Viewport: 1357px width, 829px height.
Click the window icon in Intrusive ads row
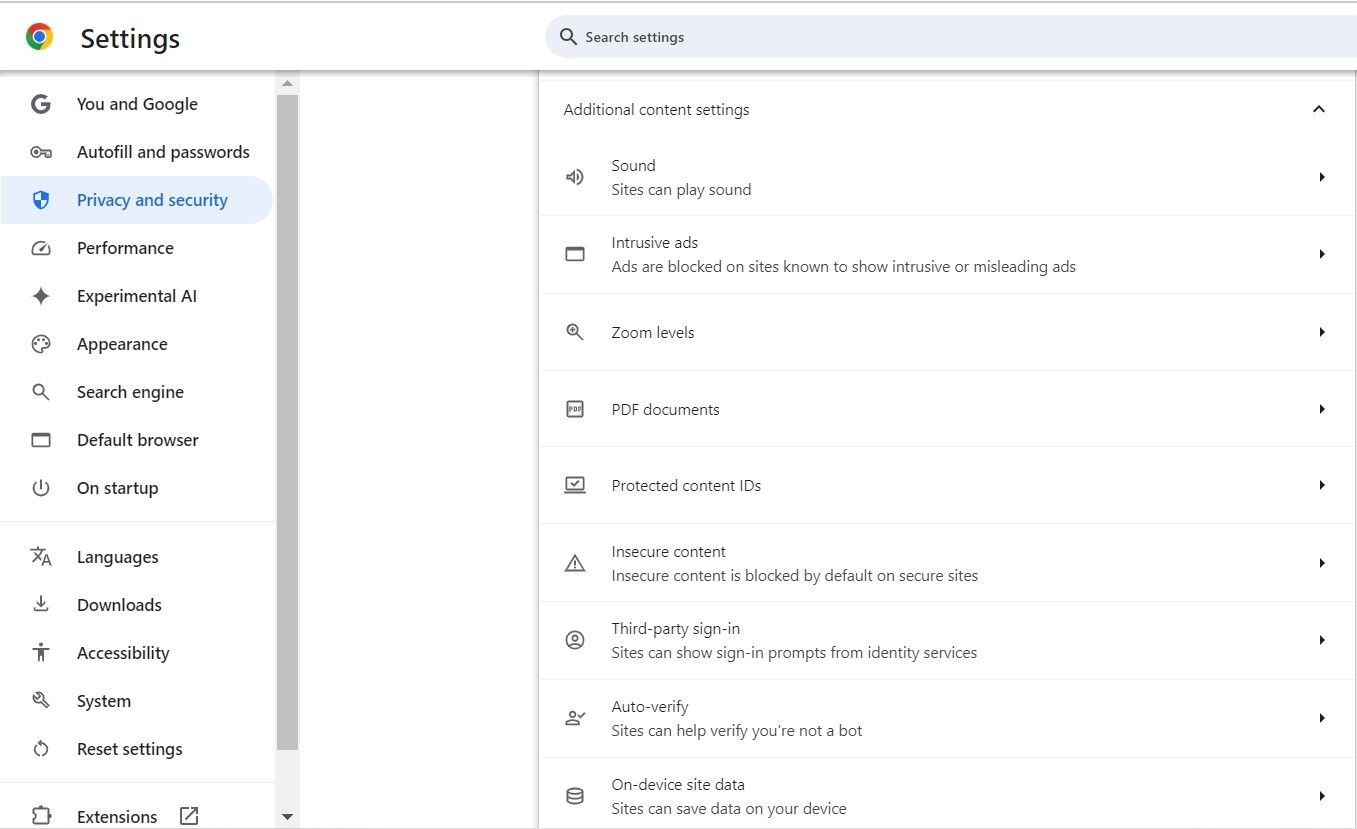575,254
